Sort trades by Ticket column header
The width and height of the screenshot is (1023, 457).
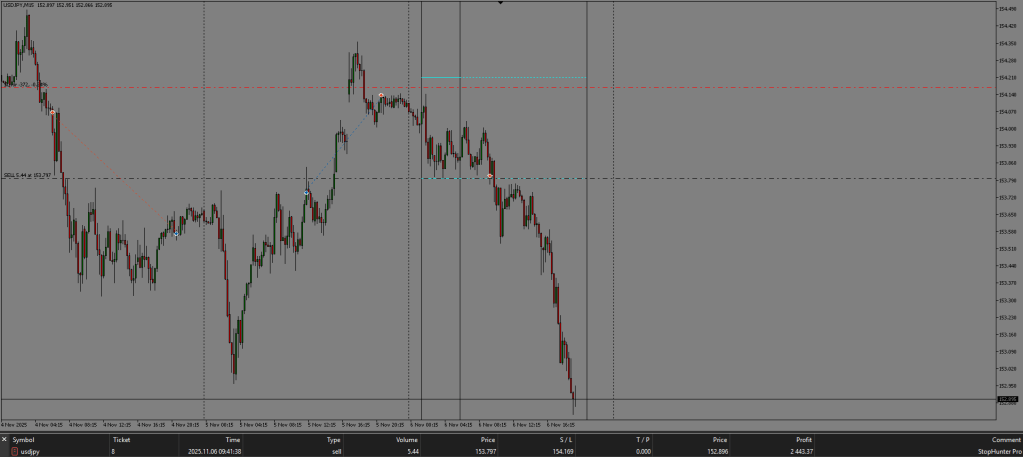(x=121, y=440)
